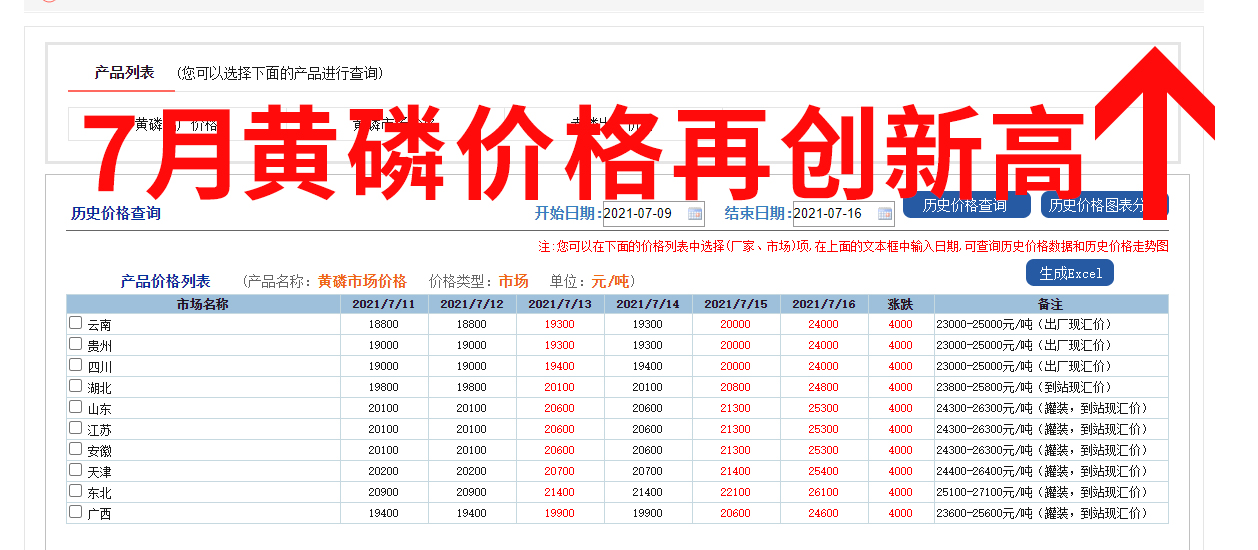This screenshot has height=550, width=1258.
Task: Click the 市场名称 column header
Action: tap(203, 304)
